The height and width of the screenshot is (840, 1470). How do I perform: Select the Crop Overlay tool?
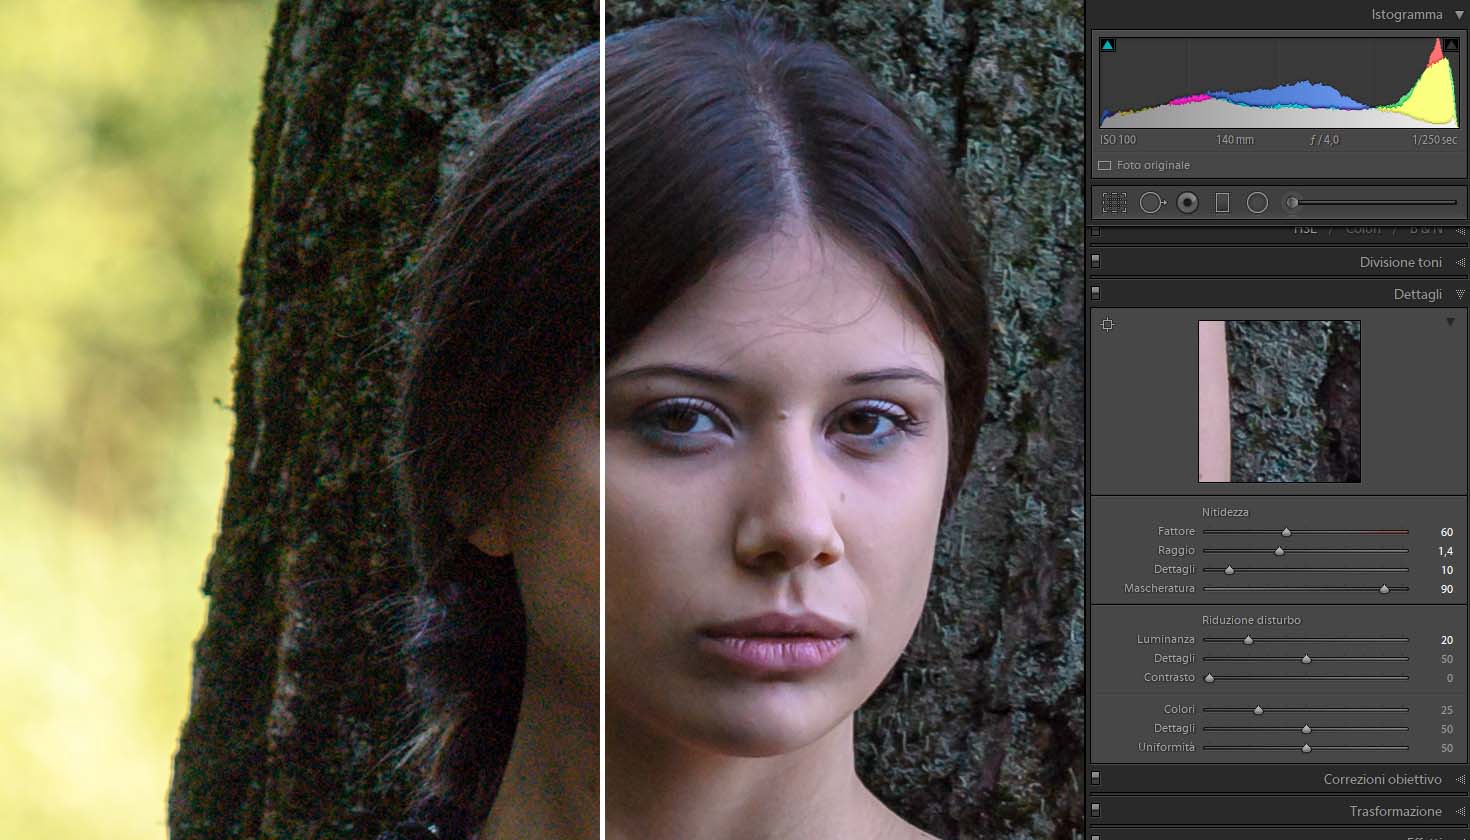[x=1114, y=203]
